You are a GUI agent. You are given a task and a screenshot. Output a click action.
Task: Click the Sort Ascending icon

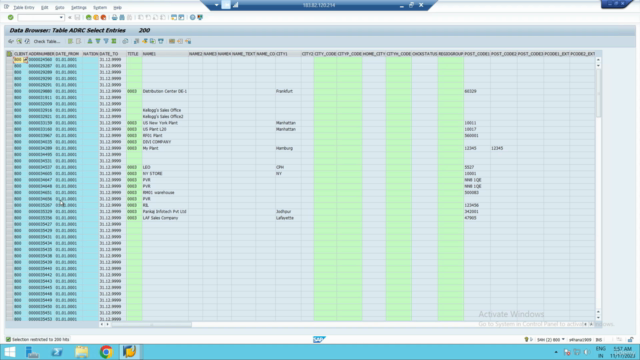(90, 41)
